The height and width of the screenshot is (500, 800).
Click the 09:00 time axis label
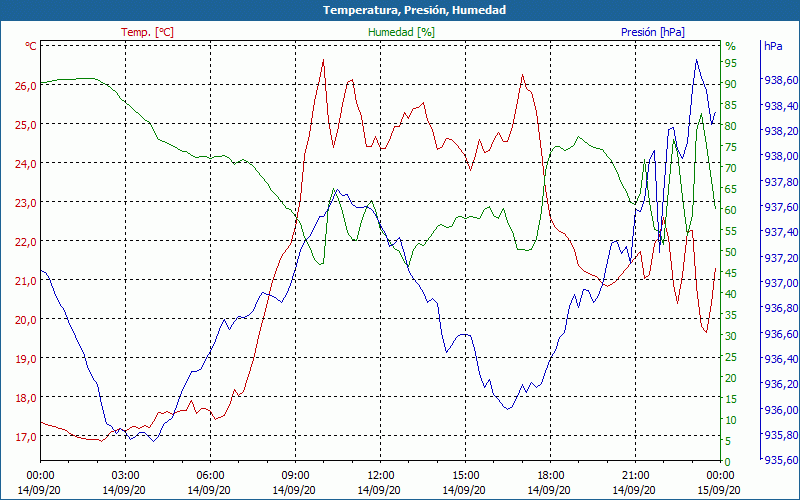[x=295, y=476]
